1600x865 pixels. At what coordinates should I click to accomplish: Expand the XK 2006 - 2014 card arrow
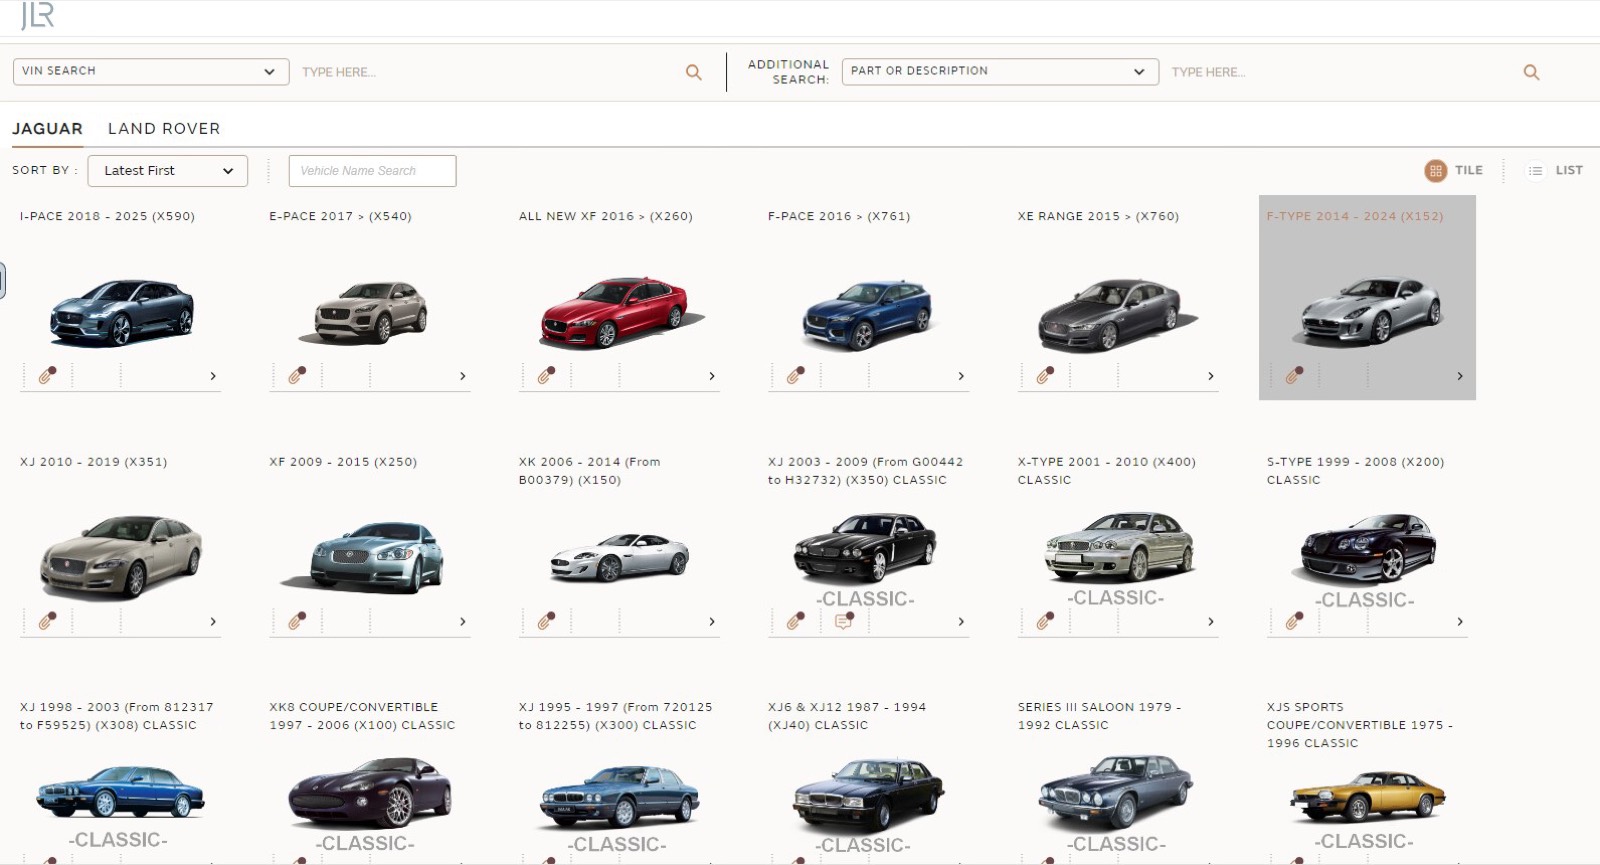tap(712, 622)
